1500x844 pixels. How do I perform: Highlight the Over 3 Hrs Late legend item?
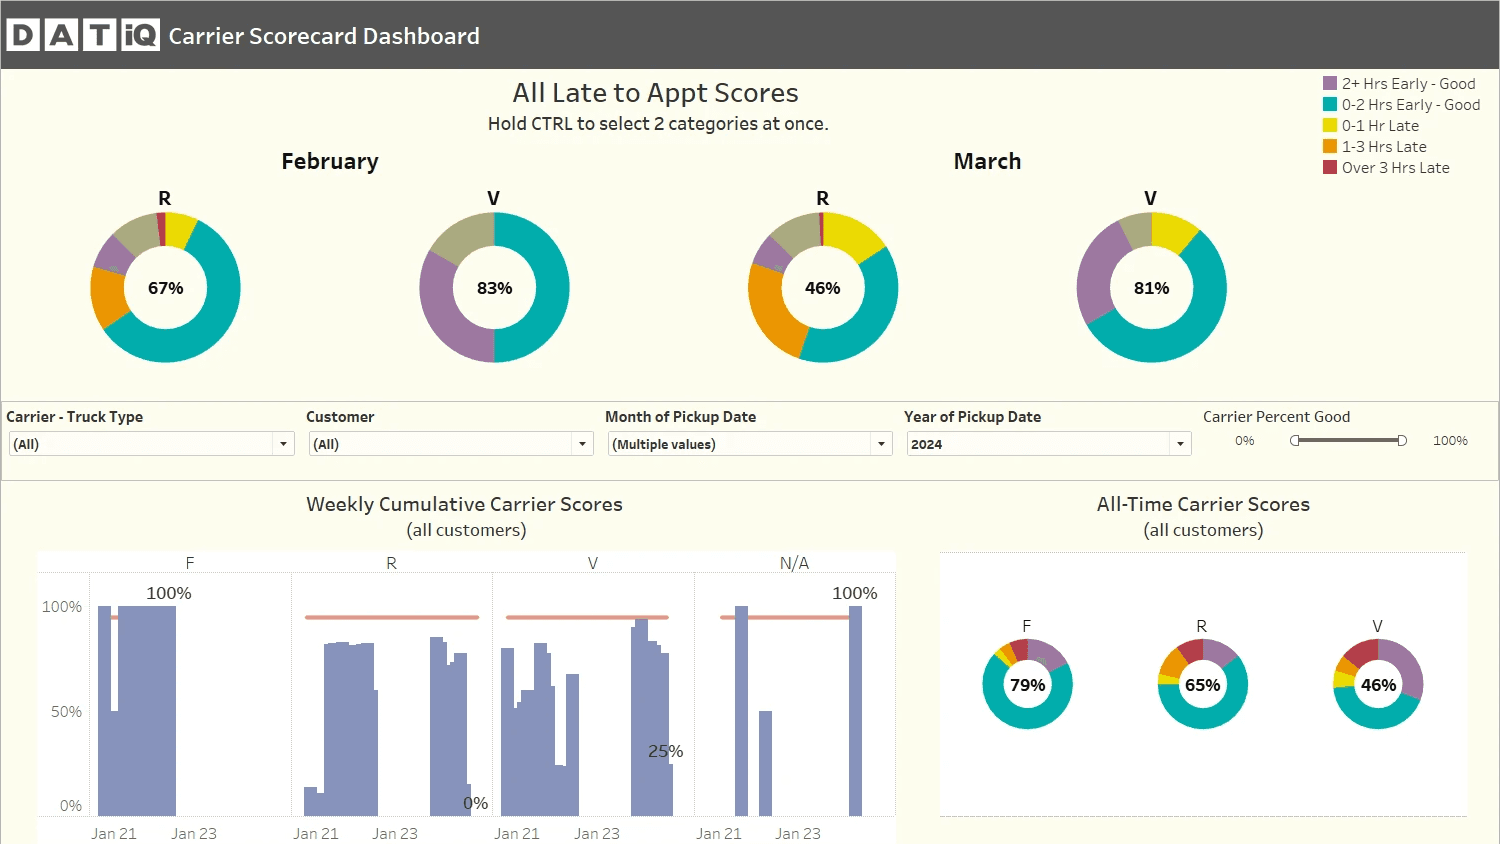coord(1386,167)
